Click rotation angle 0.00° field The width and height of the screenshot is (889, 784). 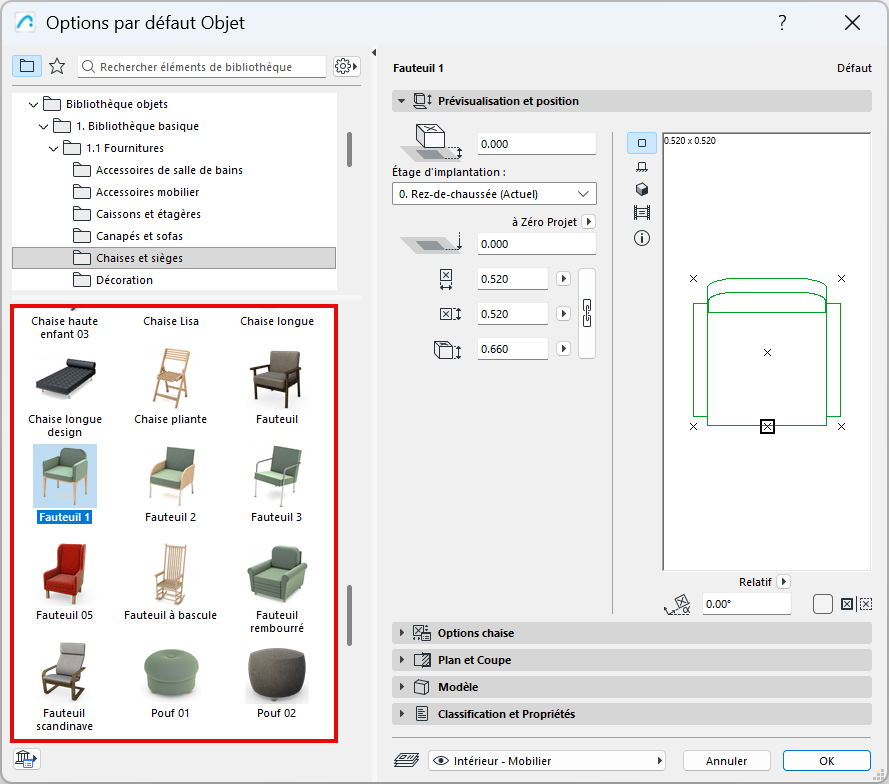click(746, 604)
